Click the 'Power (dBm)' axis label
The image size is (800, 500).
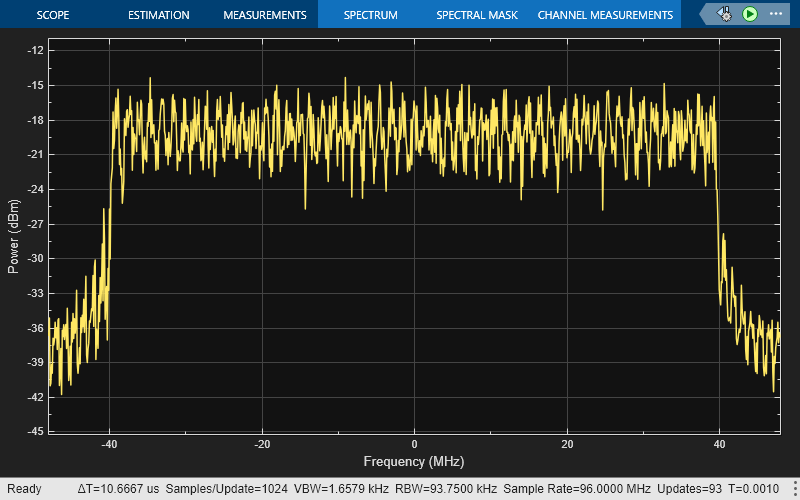(x=13, y=236)
